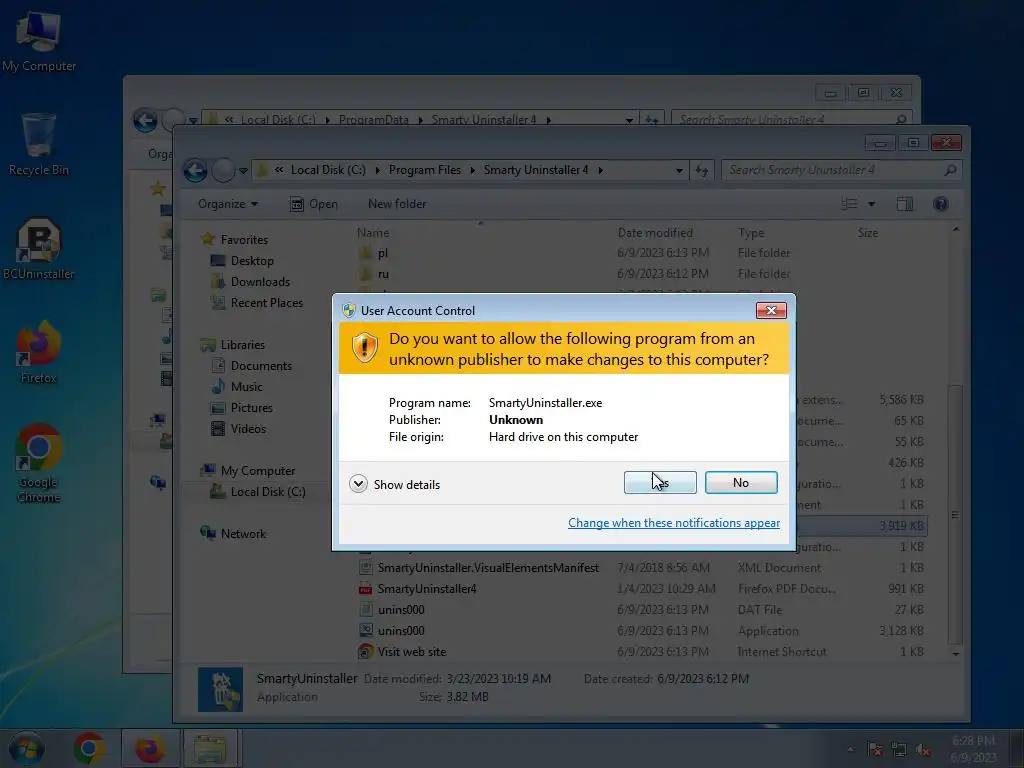Expand Show details in UAC dialog
This screenshot has height=768, width=1024.
pyautogui.click(x=394, y=484)
